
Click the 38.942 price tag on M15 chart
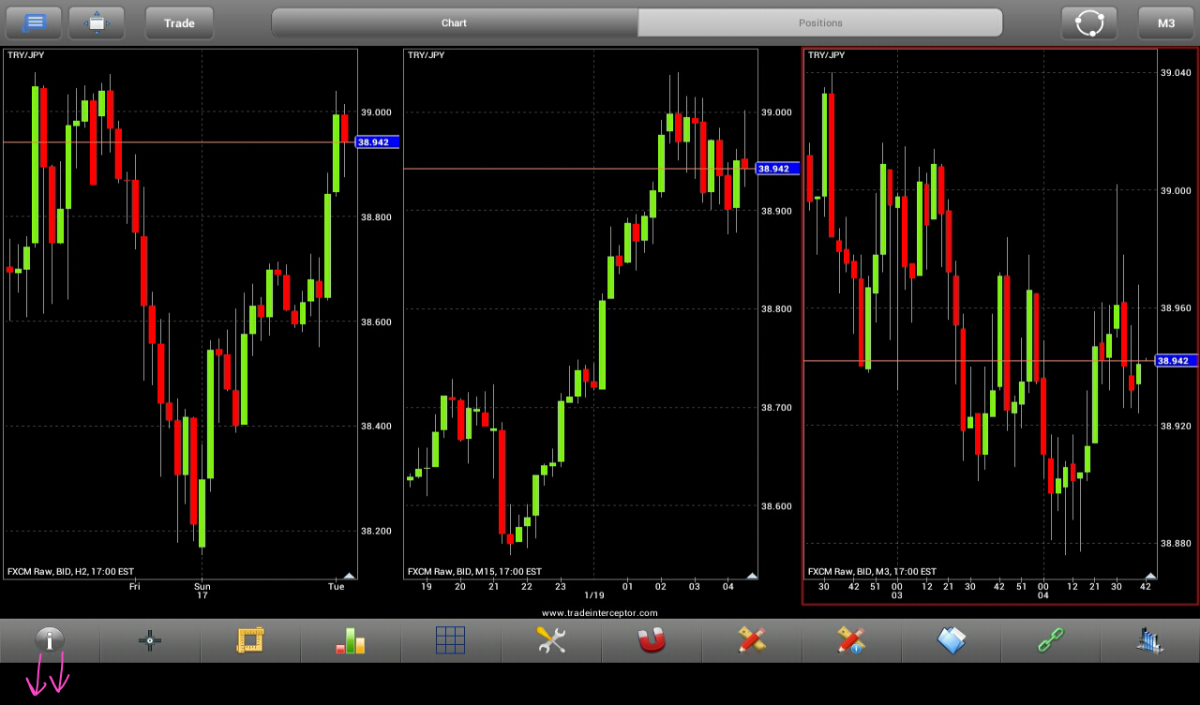pyautogui.click(x=777, y=169)
